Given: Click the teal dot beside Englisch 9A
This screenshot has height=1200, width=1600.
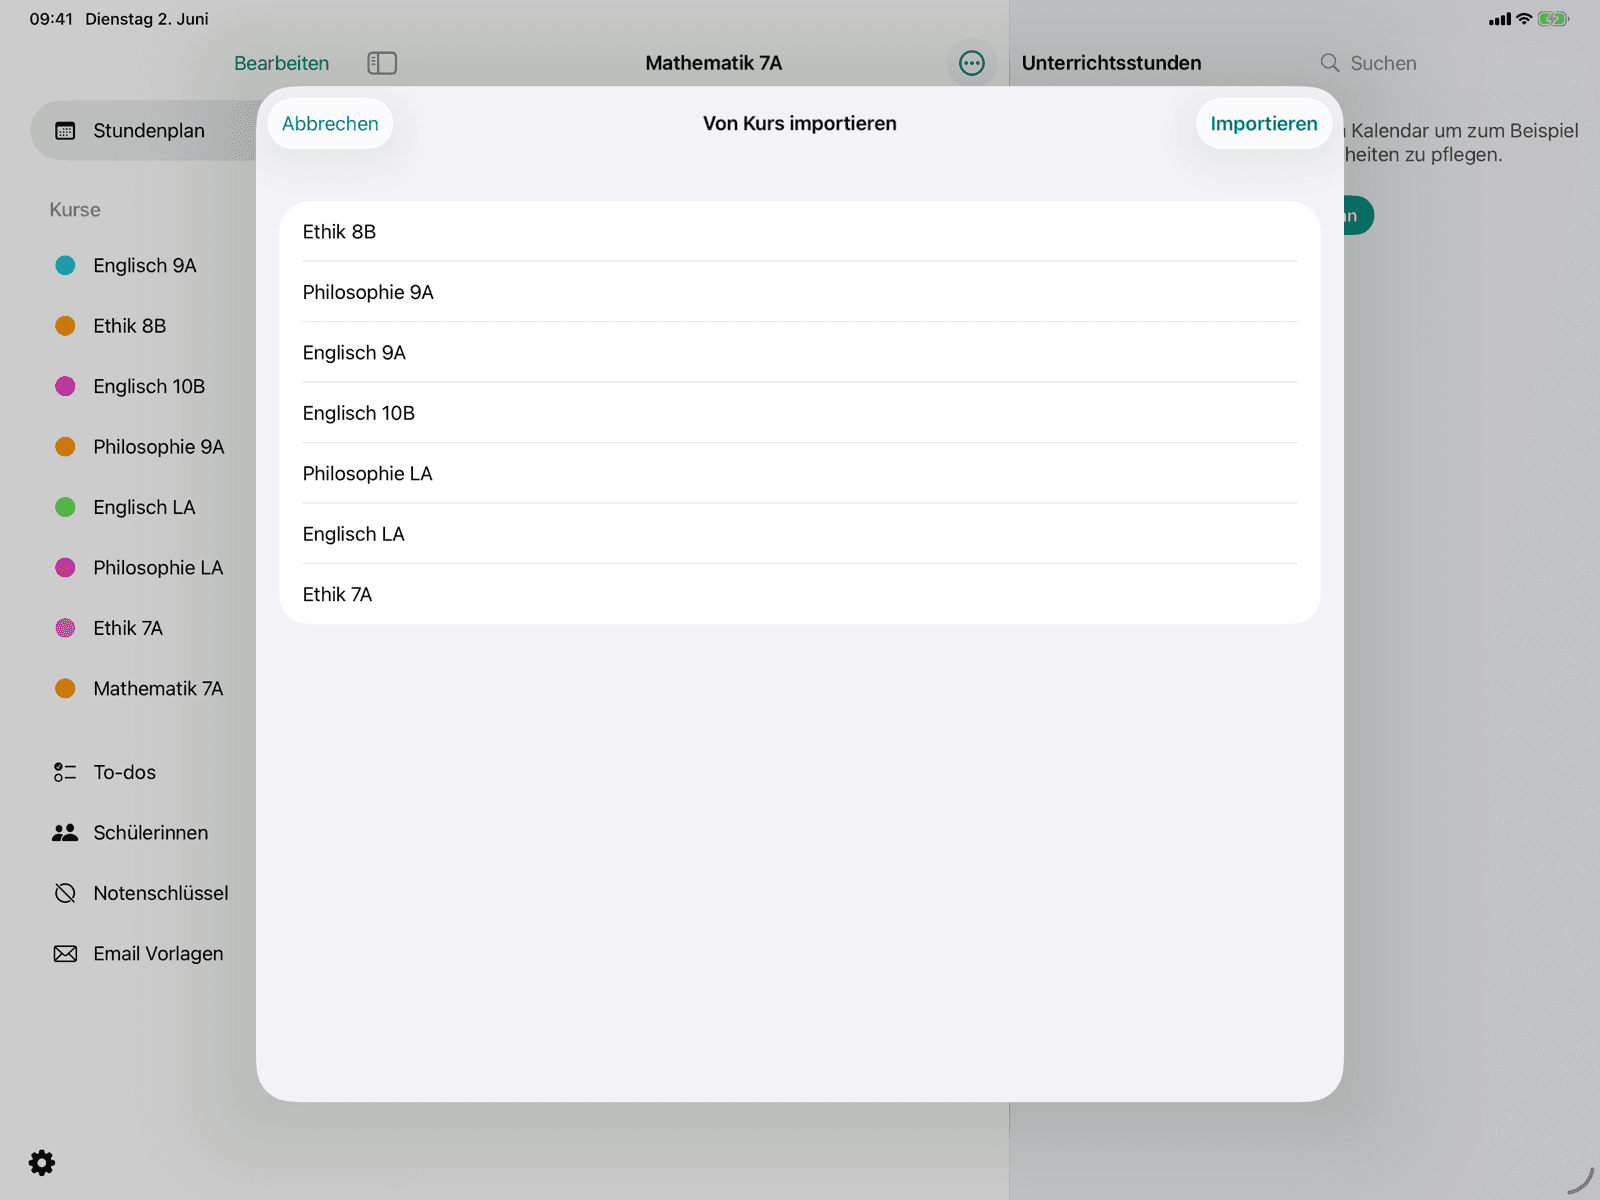Looking at the screenshot, I should click(65, 266).
